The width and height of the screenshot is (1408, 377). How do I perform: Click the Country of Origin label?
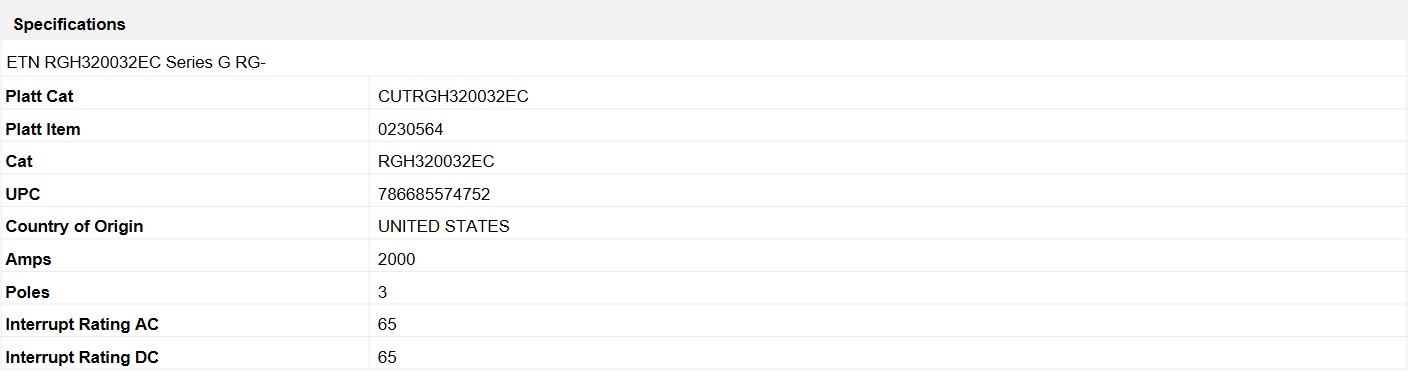[x=74, y=226]
